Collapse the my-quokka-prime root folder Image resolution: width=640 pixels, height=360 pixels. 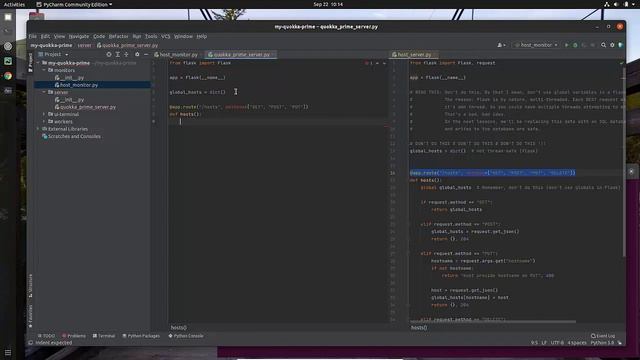[x=39, y=63]
